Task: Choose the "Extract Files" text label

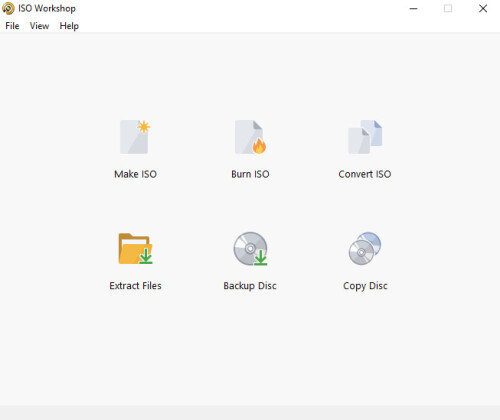Action: point(135,286)
